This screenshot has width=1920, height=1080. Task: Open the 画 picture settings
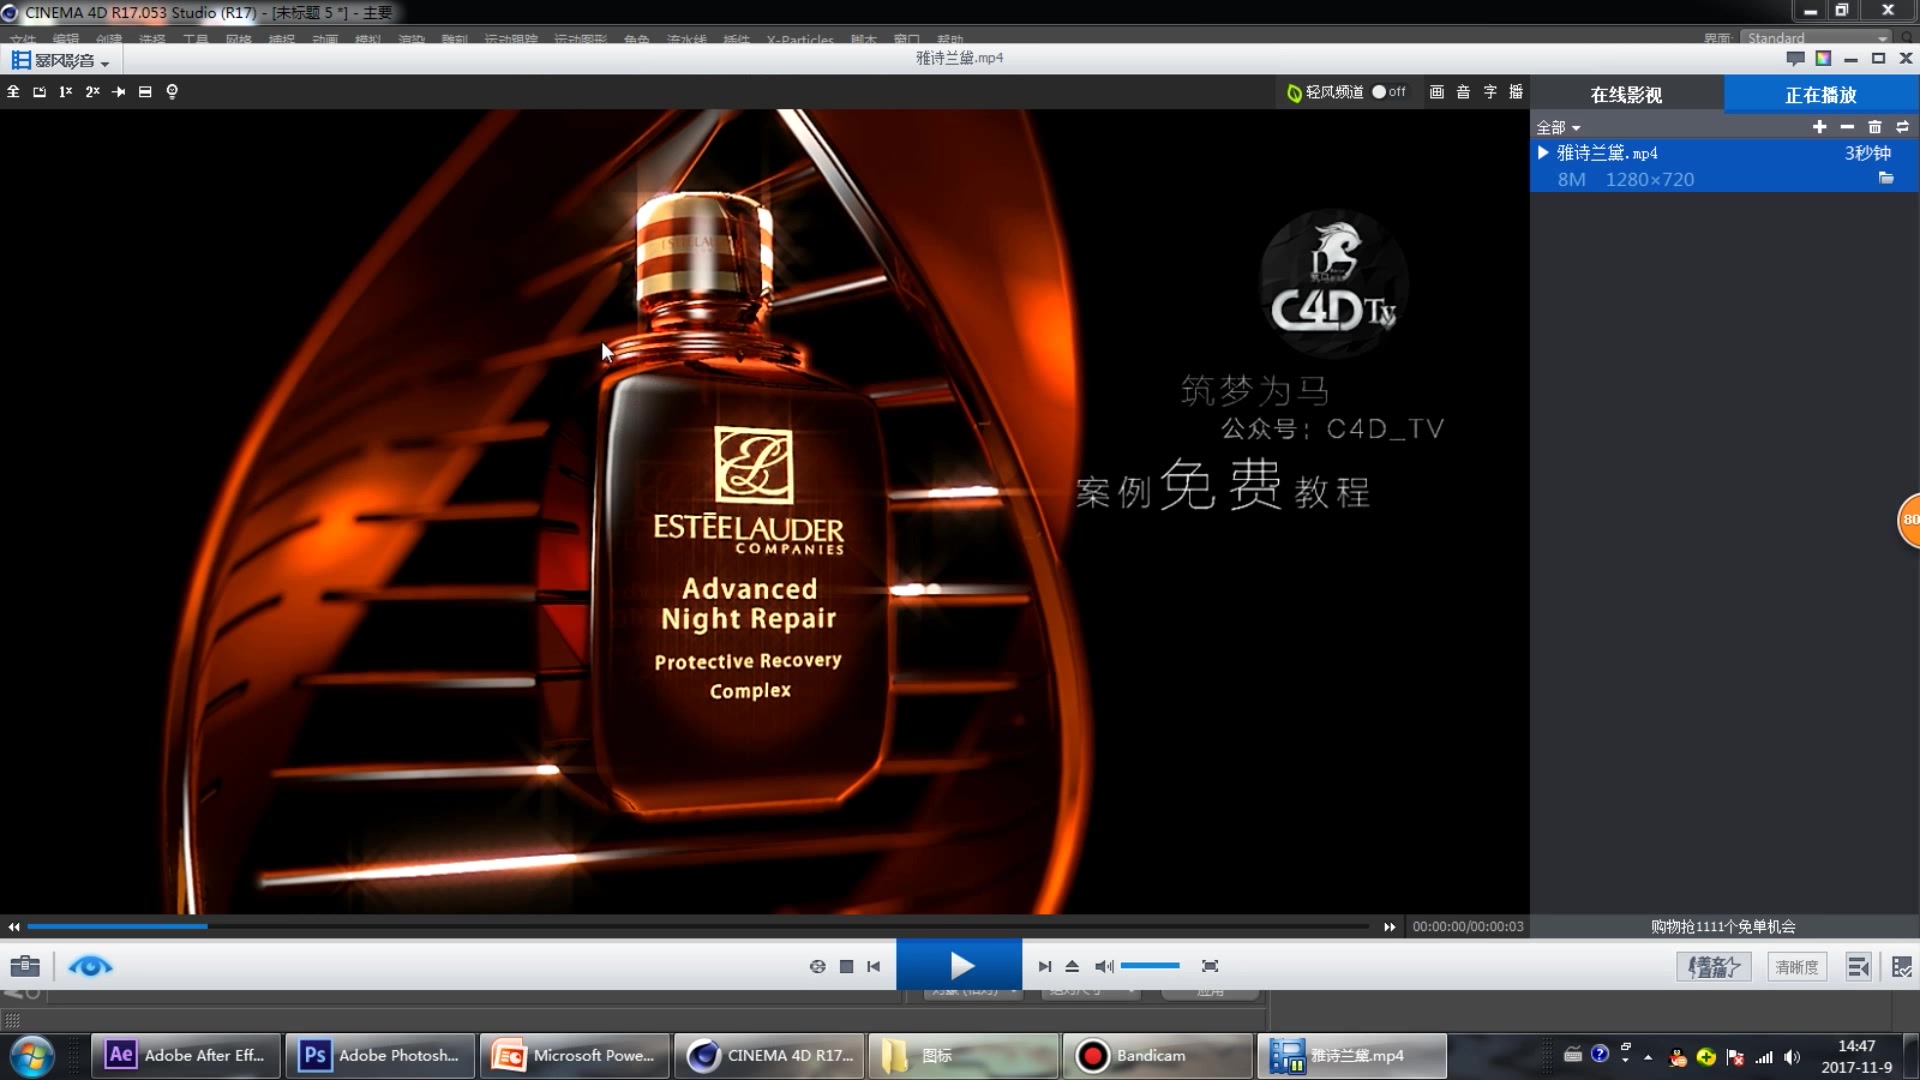pos(1436,92)
